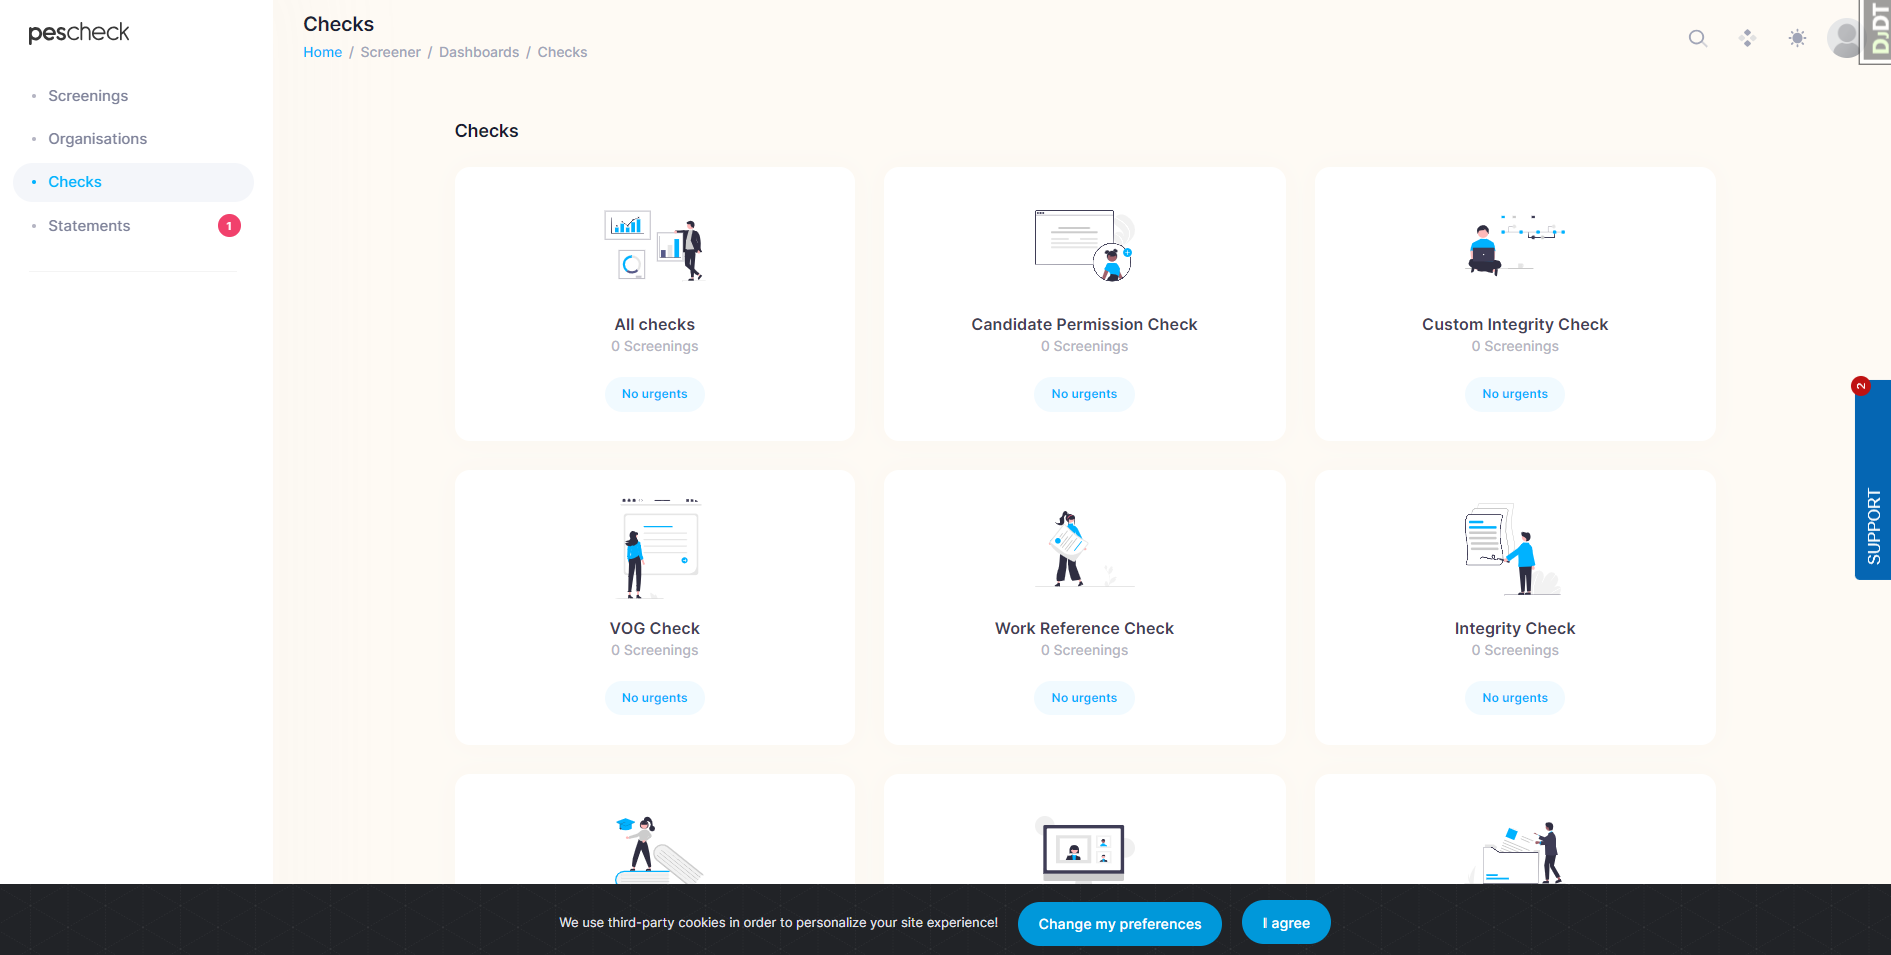Image resolution: width=1891 pixels, height=955 pixels.
Task: Click No urgents under VOG Check
Action: 655,698
